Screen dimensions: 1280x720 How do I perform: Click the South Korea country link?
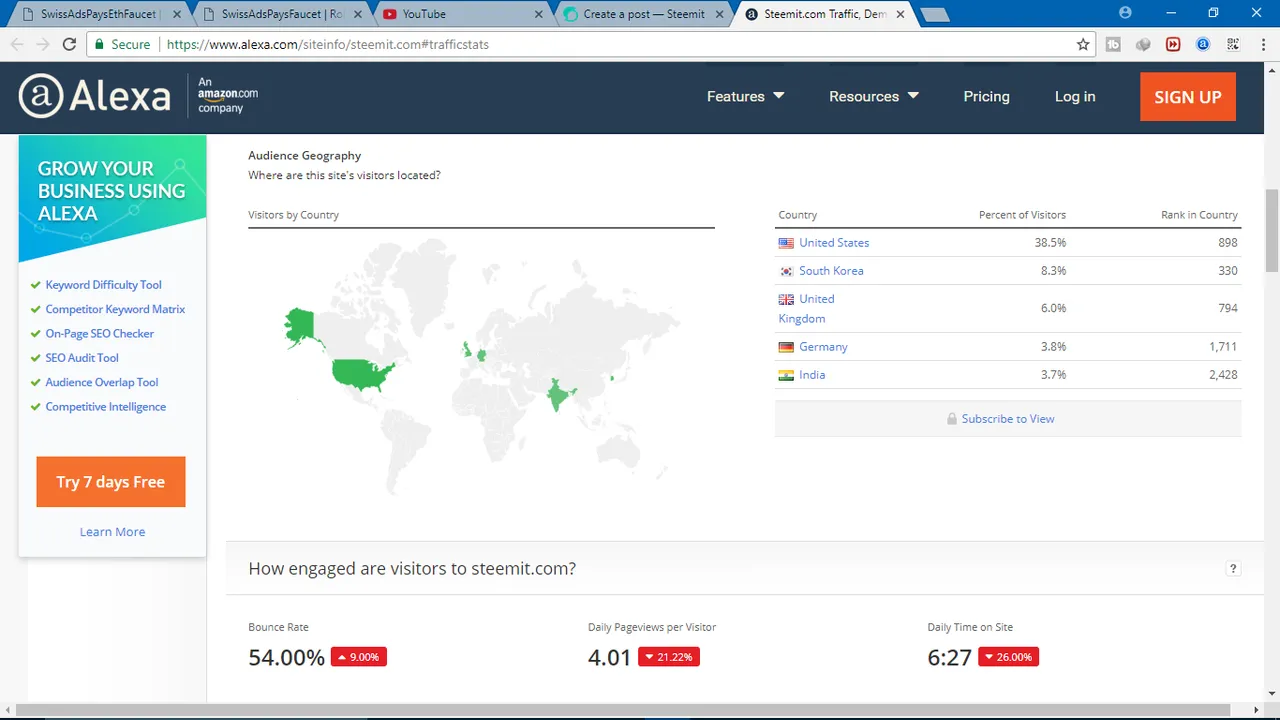coord(831,271)
